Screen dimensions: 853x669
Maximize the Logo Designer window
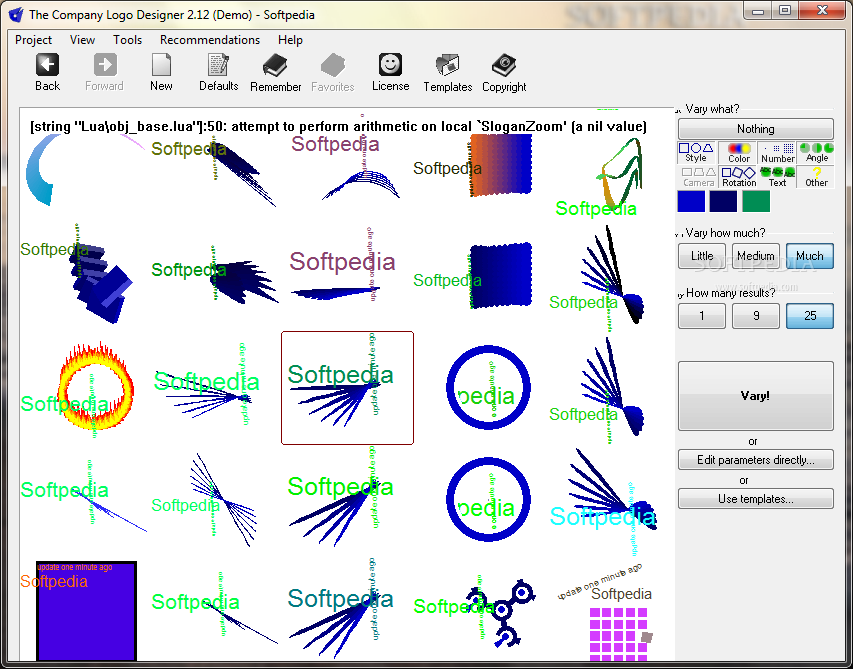coord(785,10)
